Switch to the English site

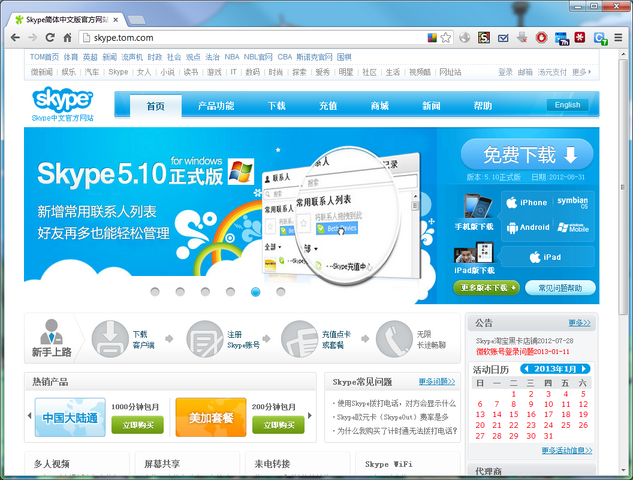(x=567, y=105)
